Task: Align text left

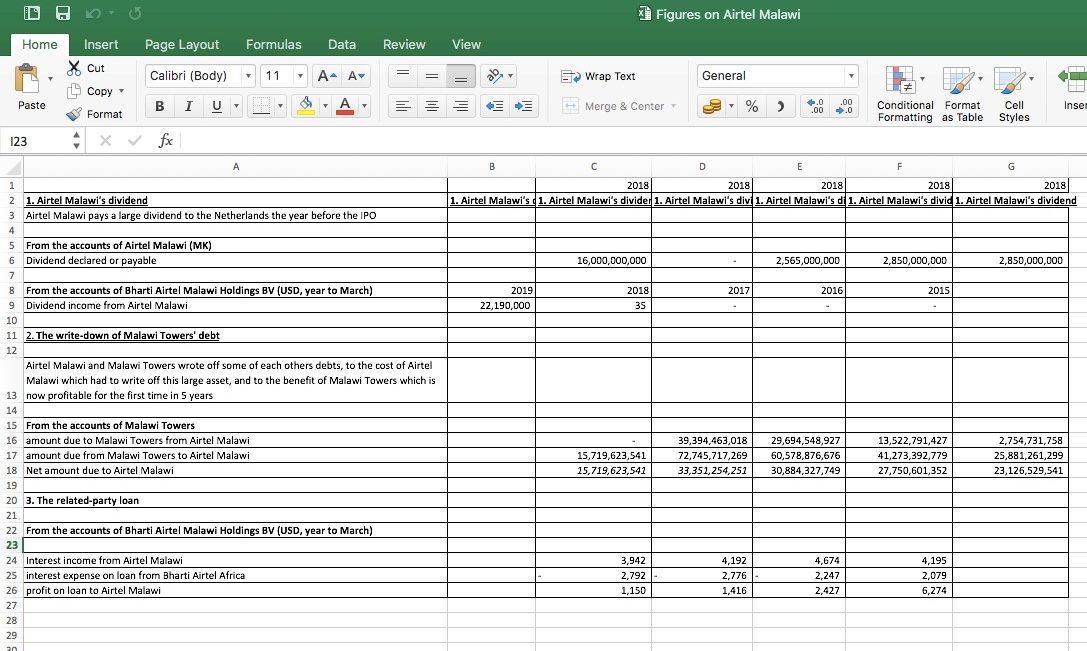Action: (403, 106)
